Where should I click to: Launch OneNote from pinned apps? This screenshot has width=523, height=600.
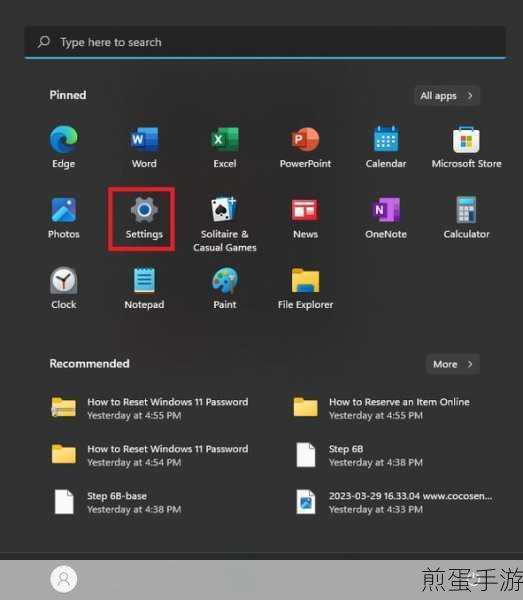click(x=386, y=217)
